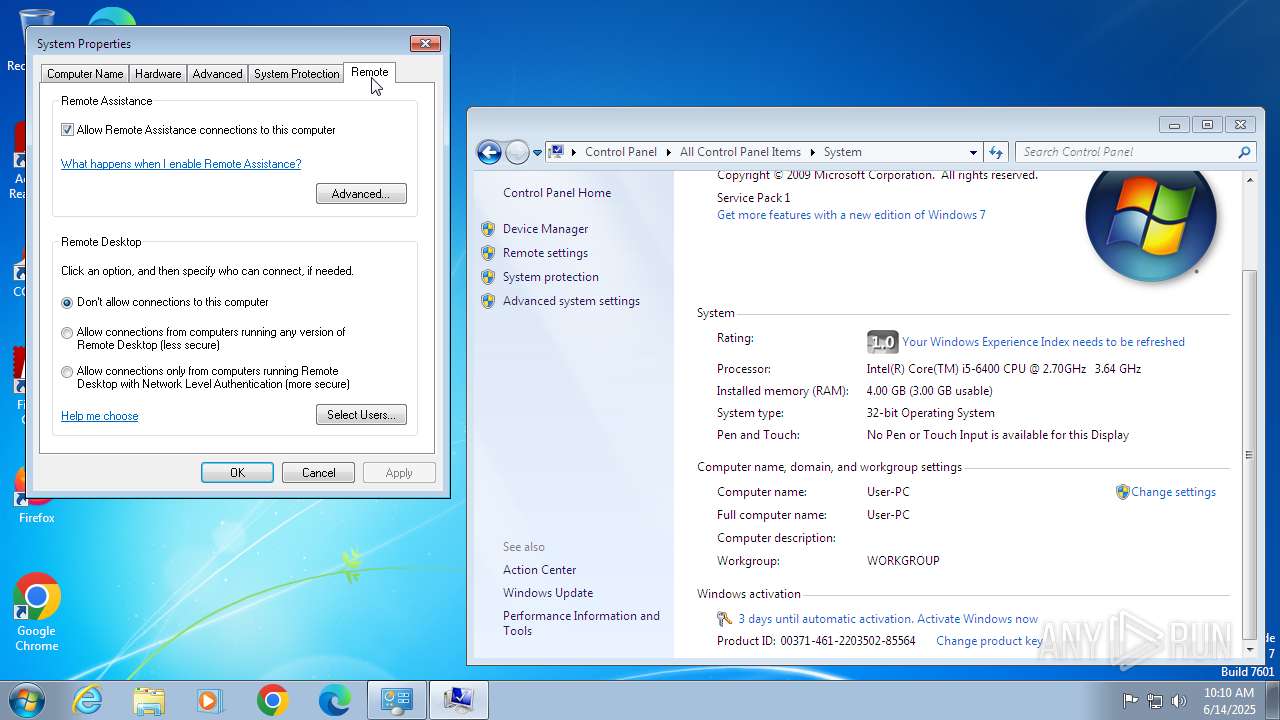
Task: Switch to Advanced tab
Action: point(217,74)
